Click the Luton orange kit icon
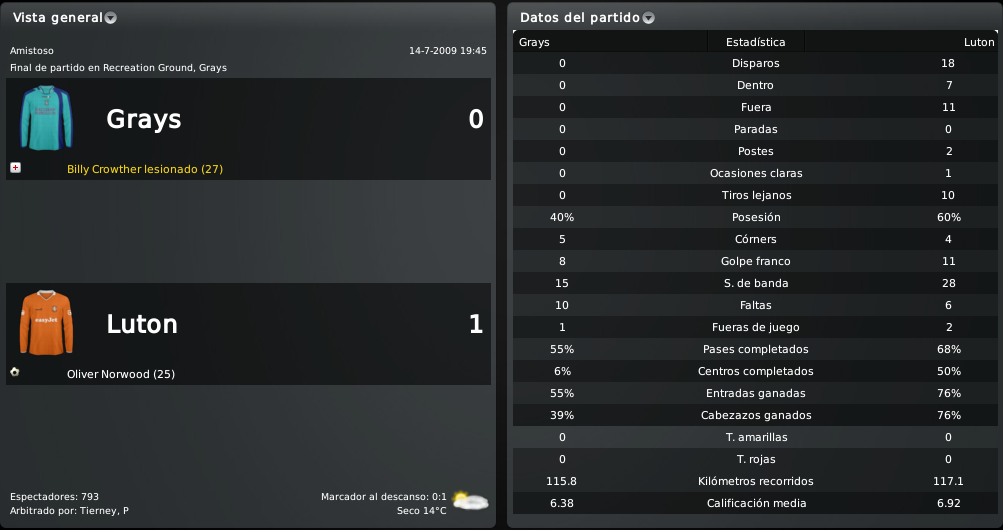 pyautogui.click(x=47, y=323)
